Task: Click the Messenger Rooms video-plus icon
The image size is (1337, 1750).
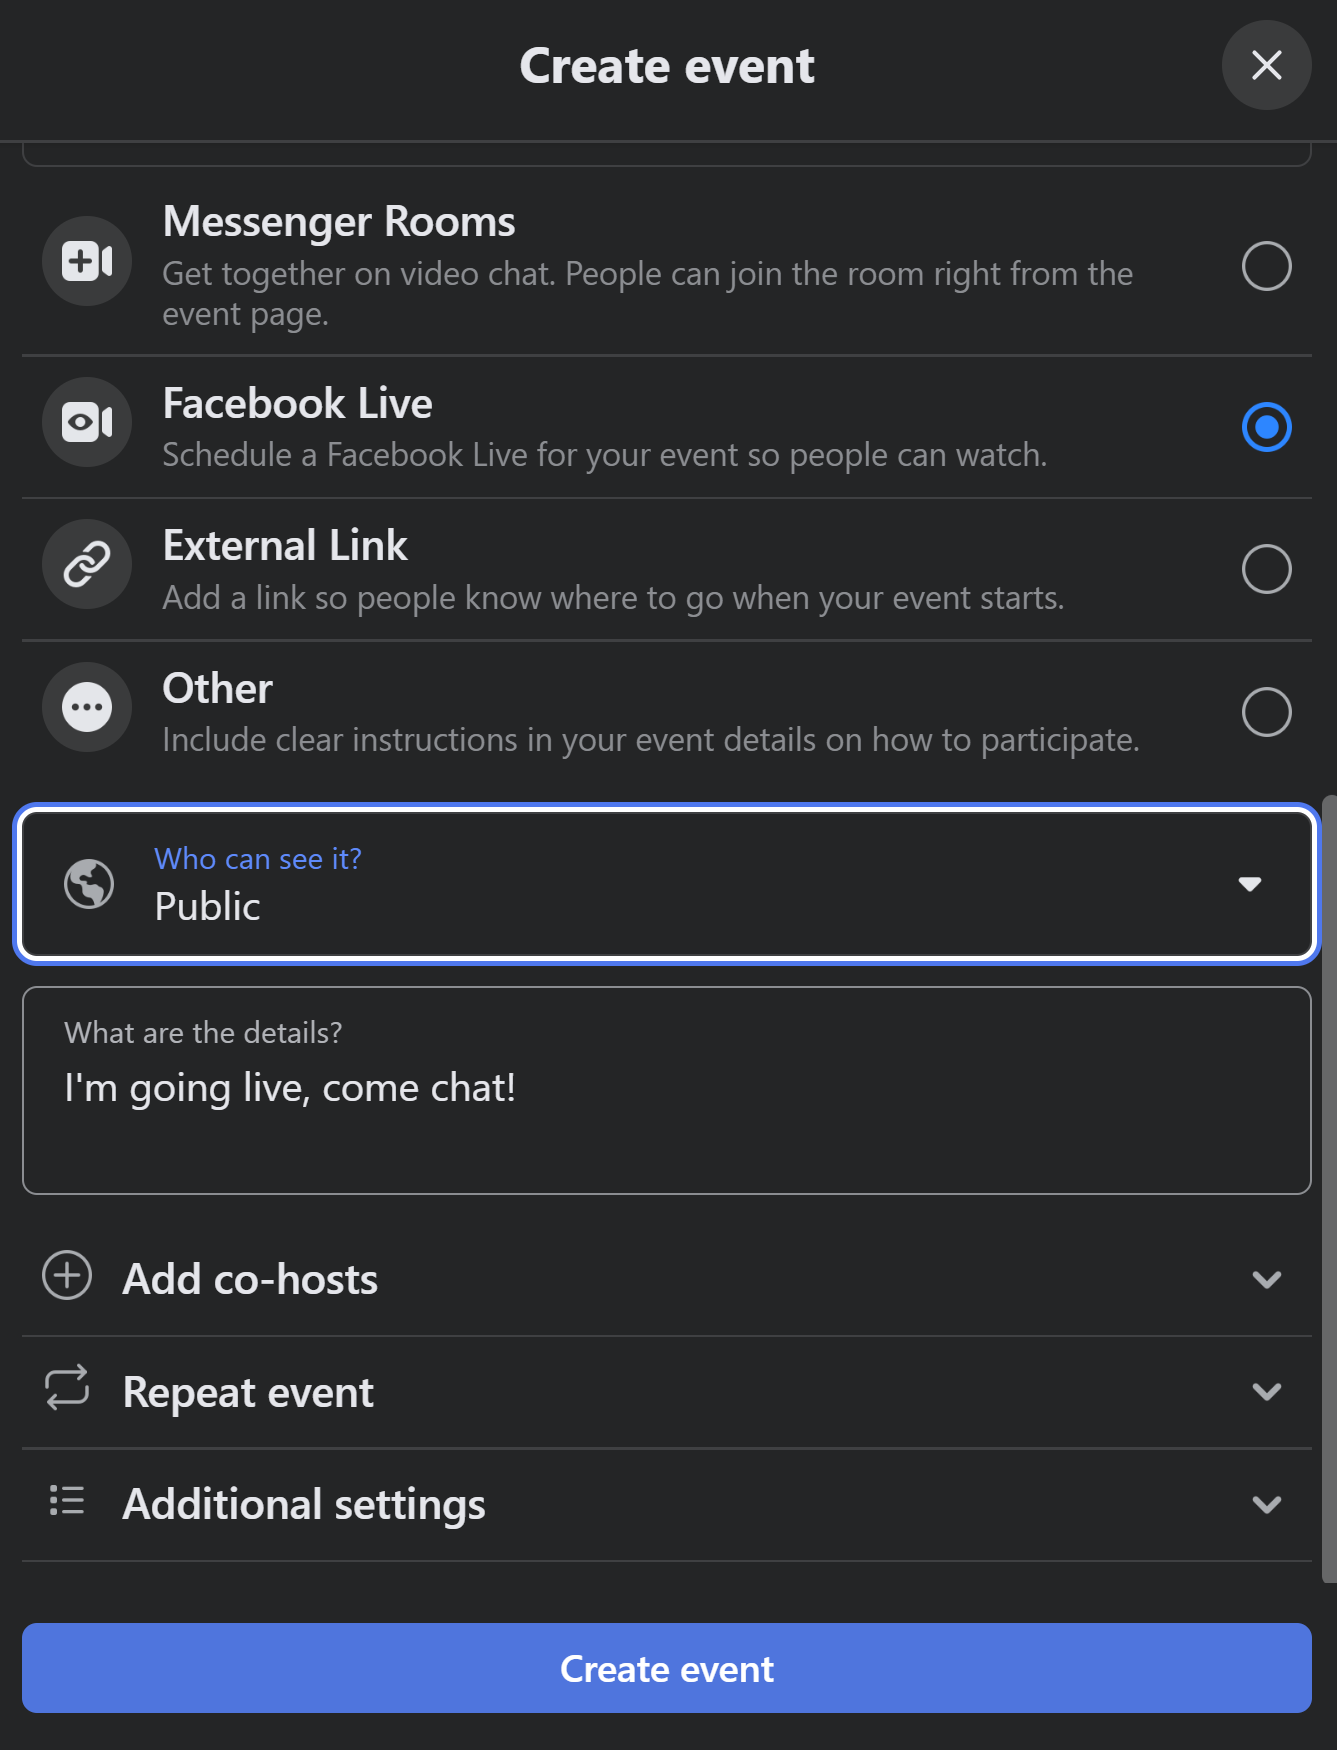Action: tap(87, 261)
